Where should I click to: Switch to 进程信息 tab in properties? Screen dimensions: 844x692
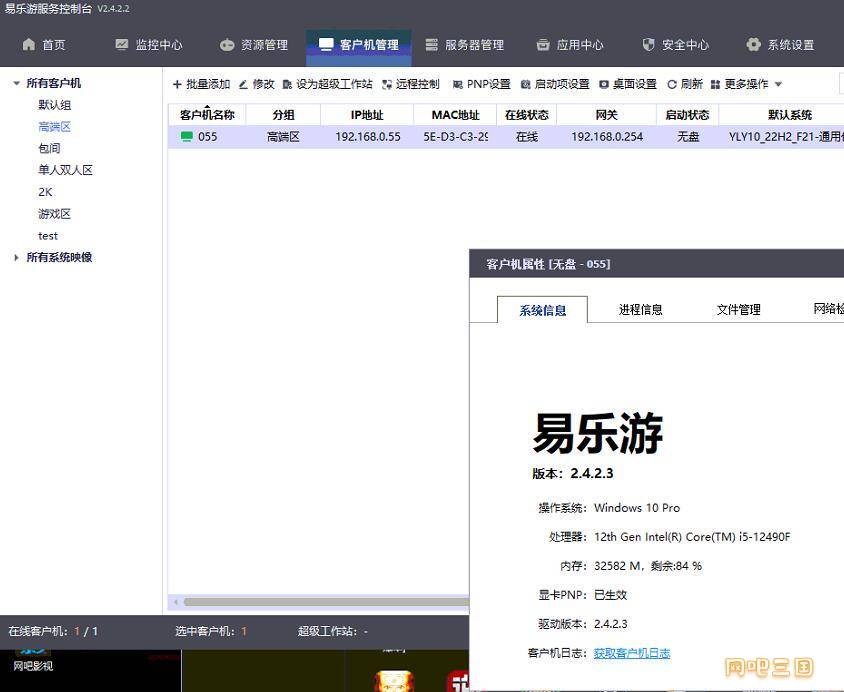point(641,309)
